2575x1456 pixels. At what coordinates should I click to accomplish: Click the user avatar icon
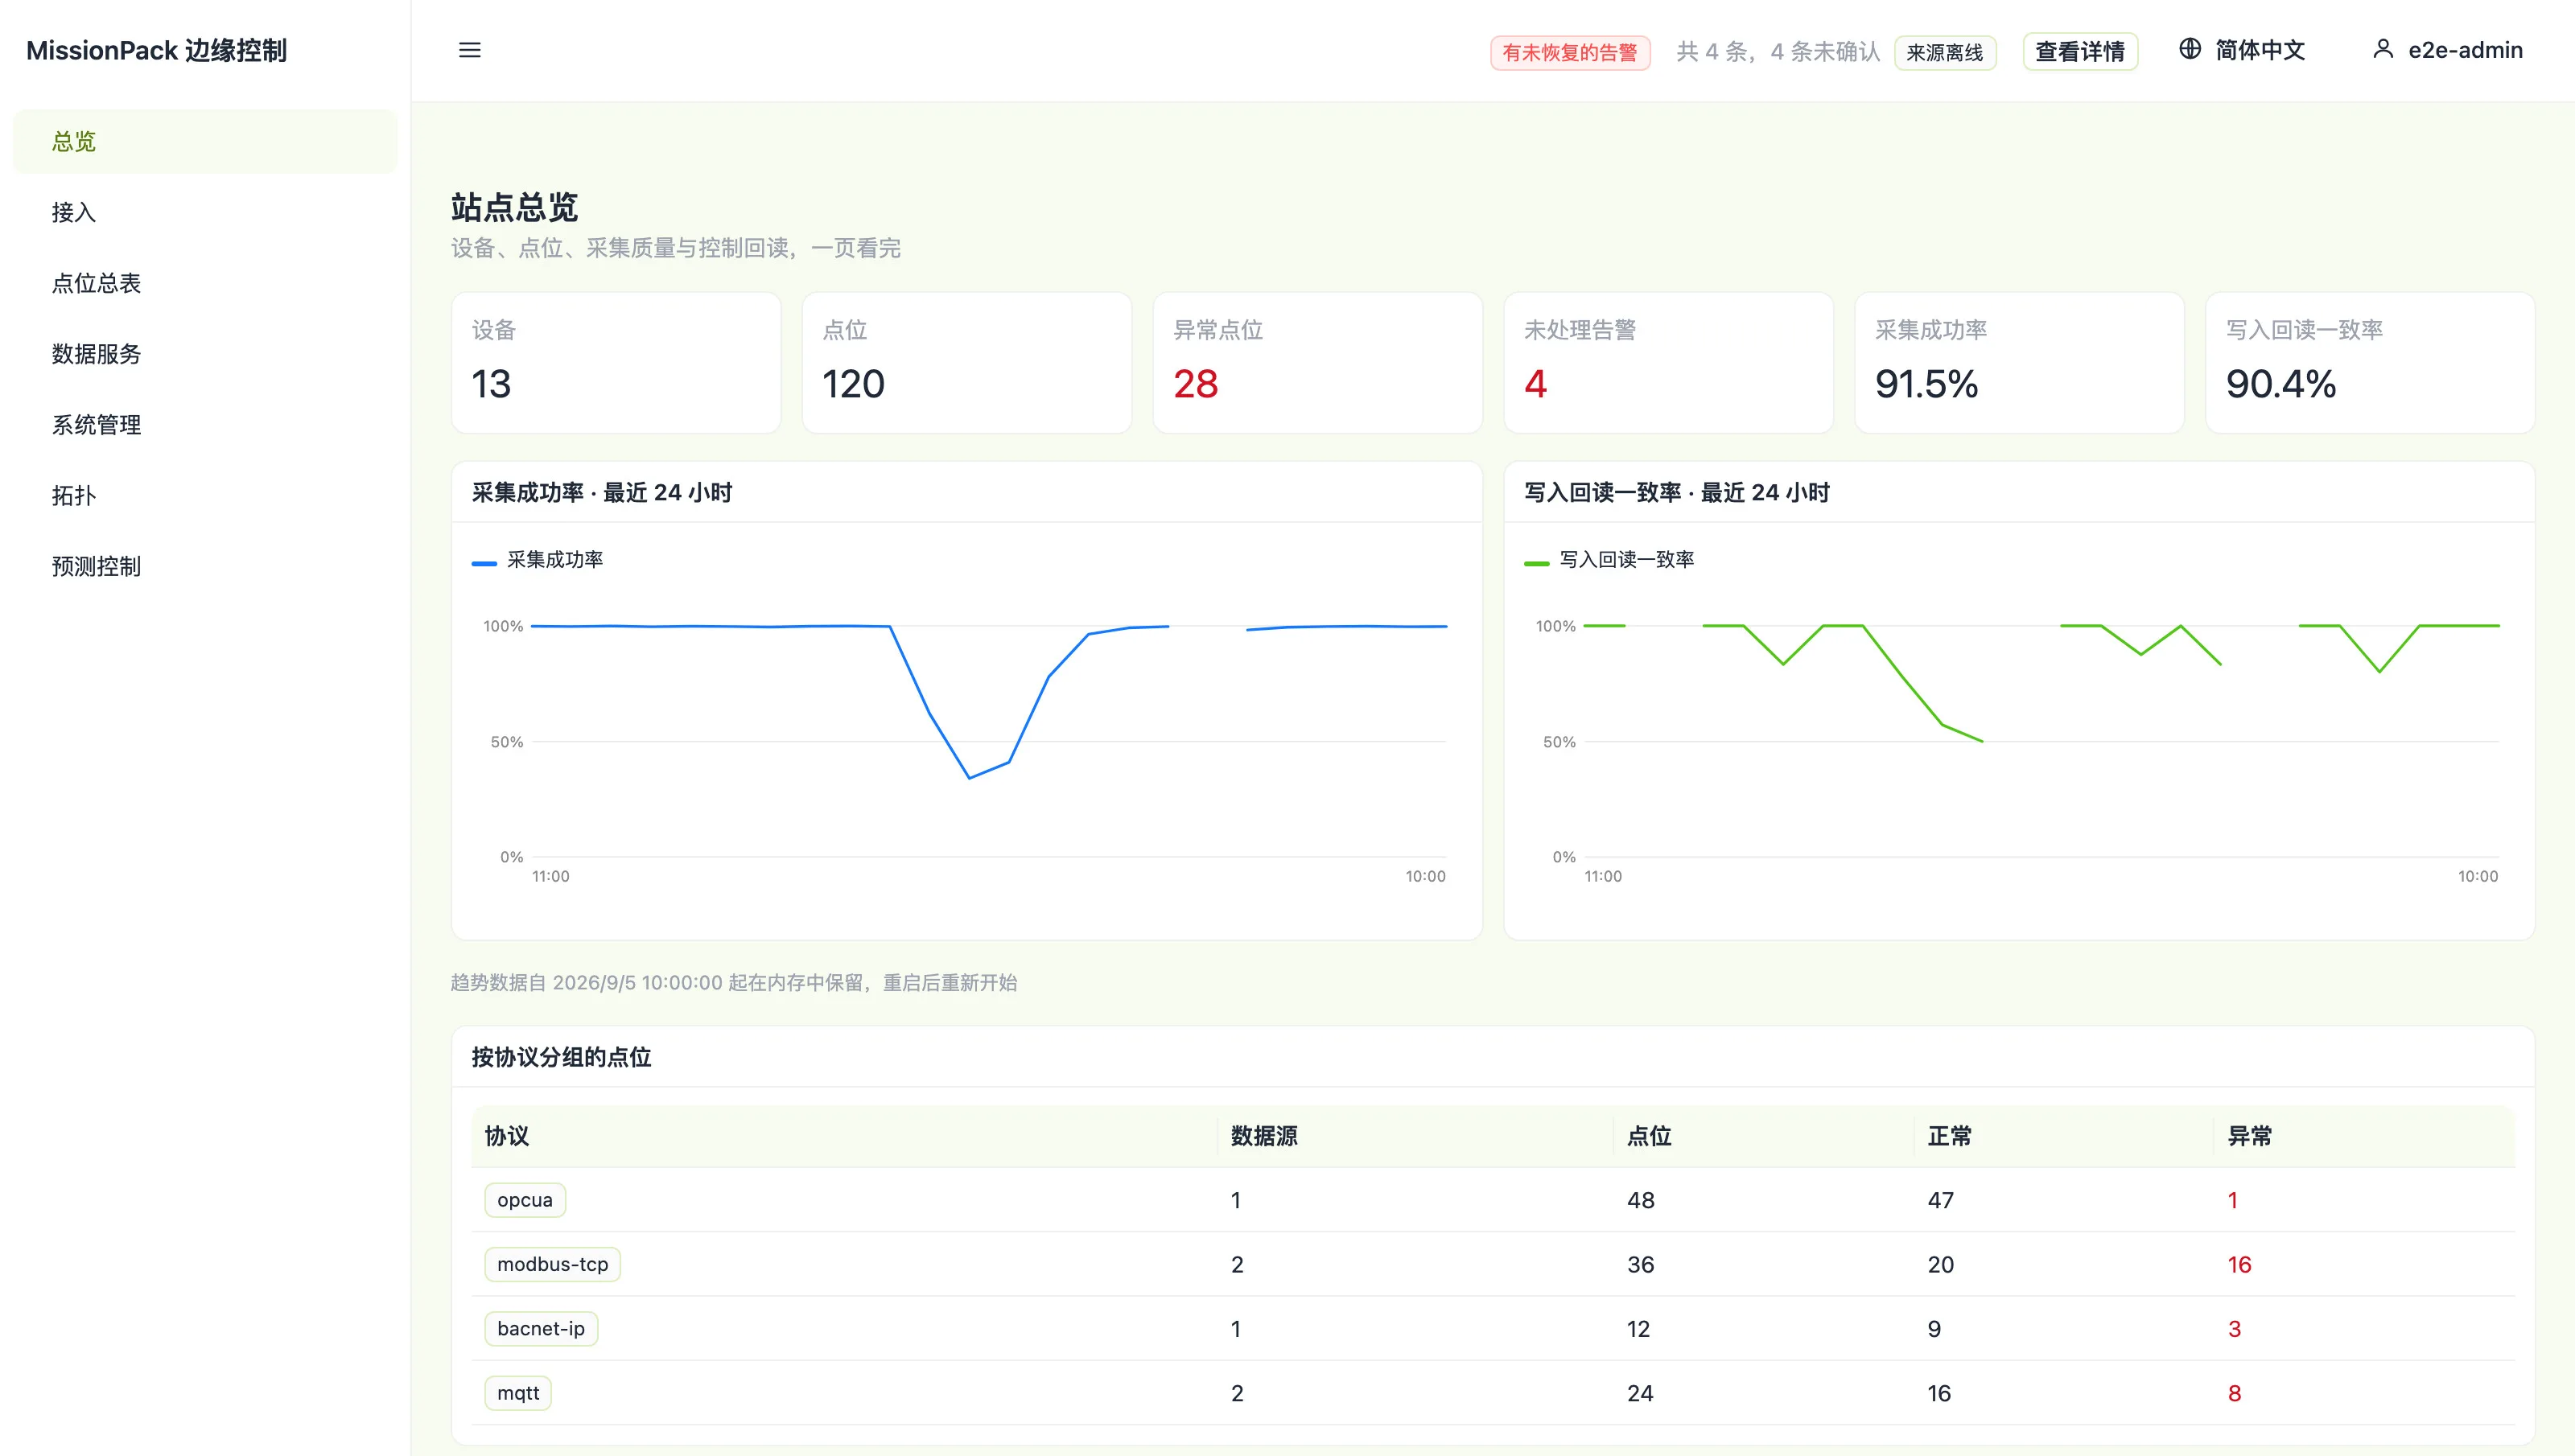(x=2382, y=49)
